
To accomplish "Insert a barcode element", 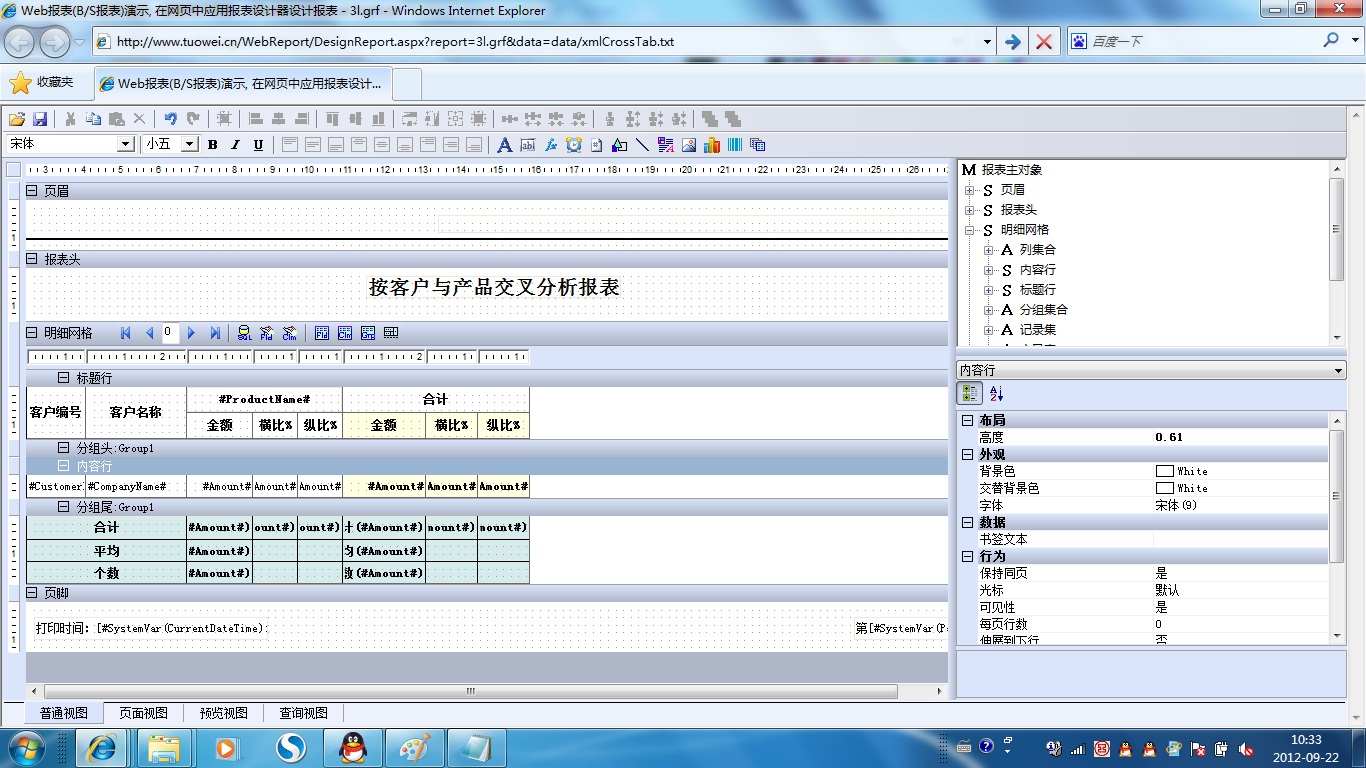I will click(x=735, y=145).
